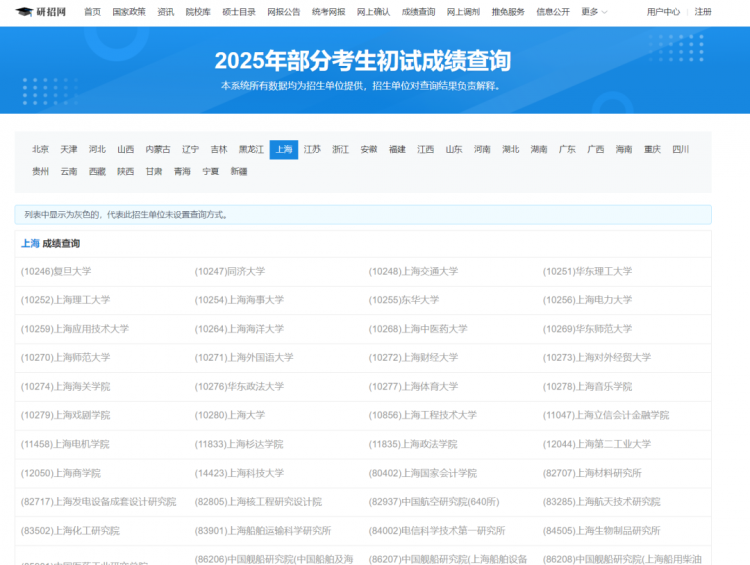Image resolution: width=750 pixels, height=565 pixels.
Task: Select the 北京 province tab
Action: [x=40, y=149]
